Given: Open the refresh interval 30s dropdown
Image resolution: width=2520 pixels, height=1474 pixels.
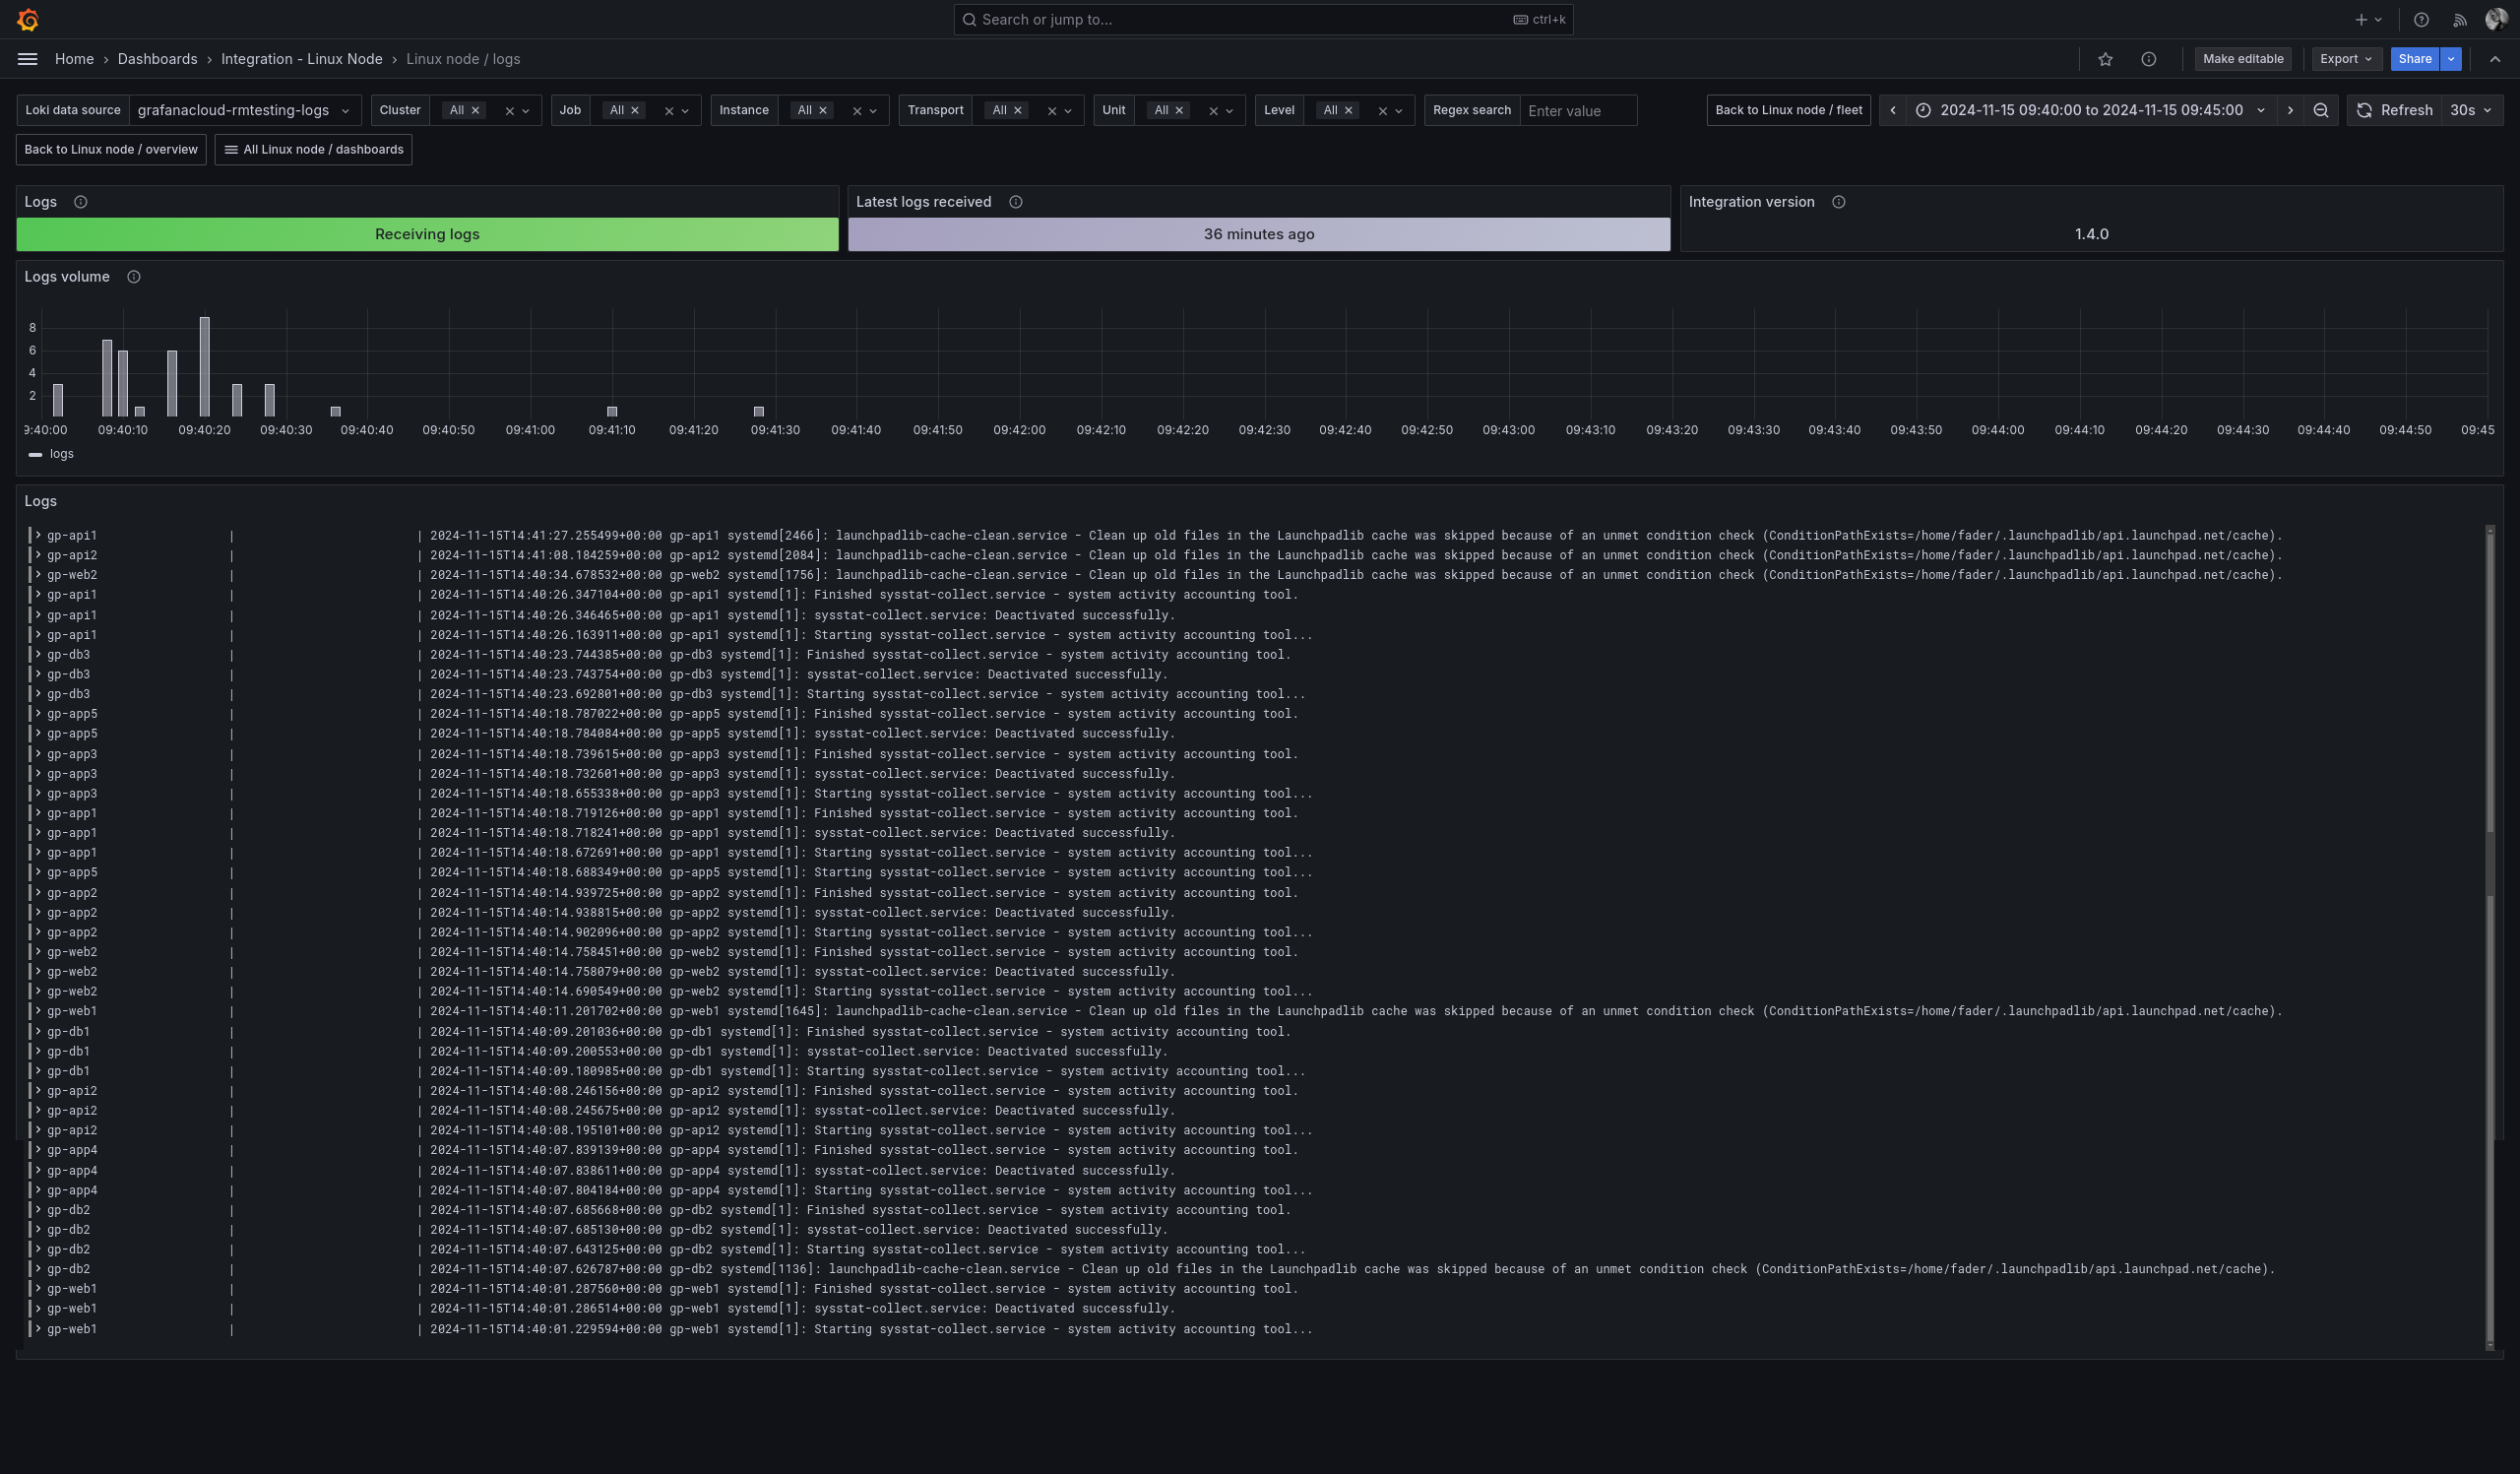Looking at the screenshot, I should (x=2470, y=110).
